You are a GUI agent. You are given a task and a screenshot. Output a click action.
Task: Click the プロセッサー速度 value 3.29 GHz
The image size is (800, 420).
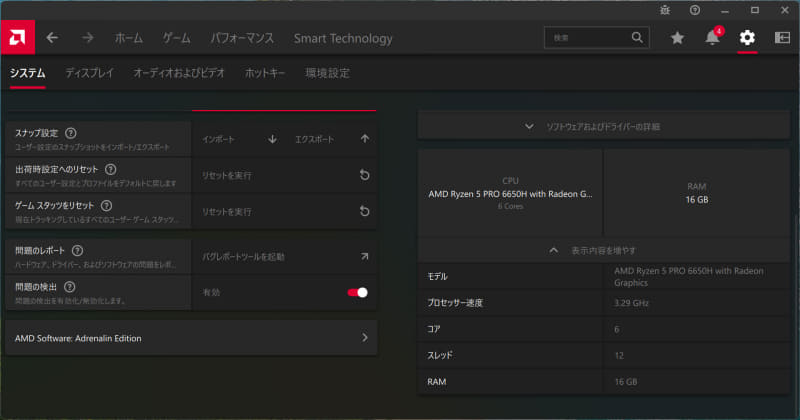coord(631,303)
